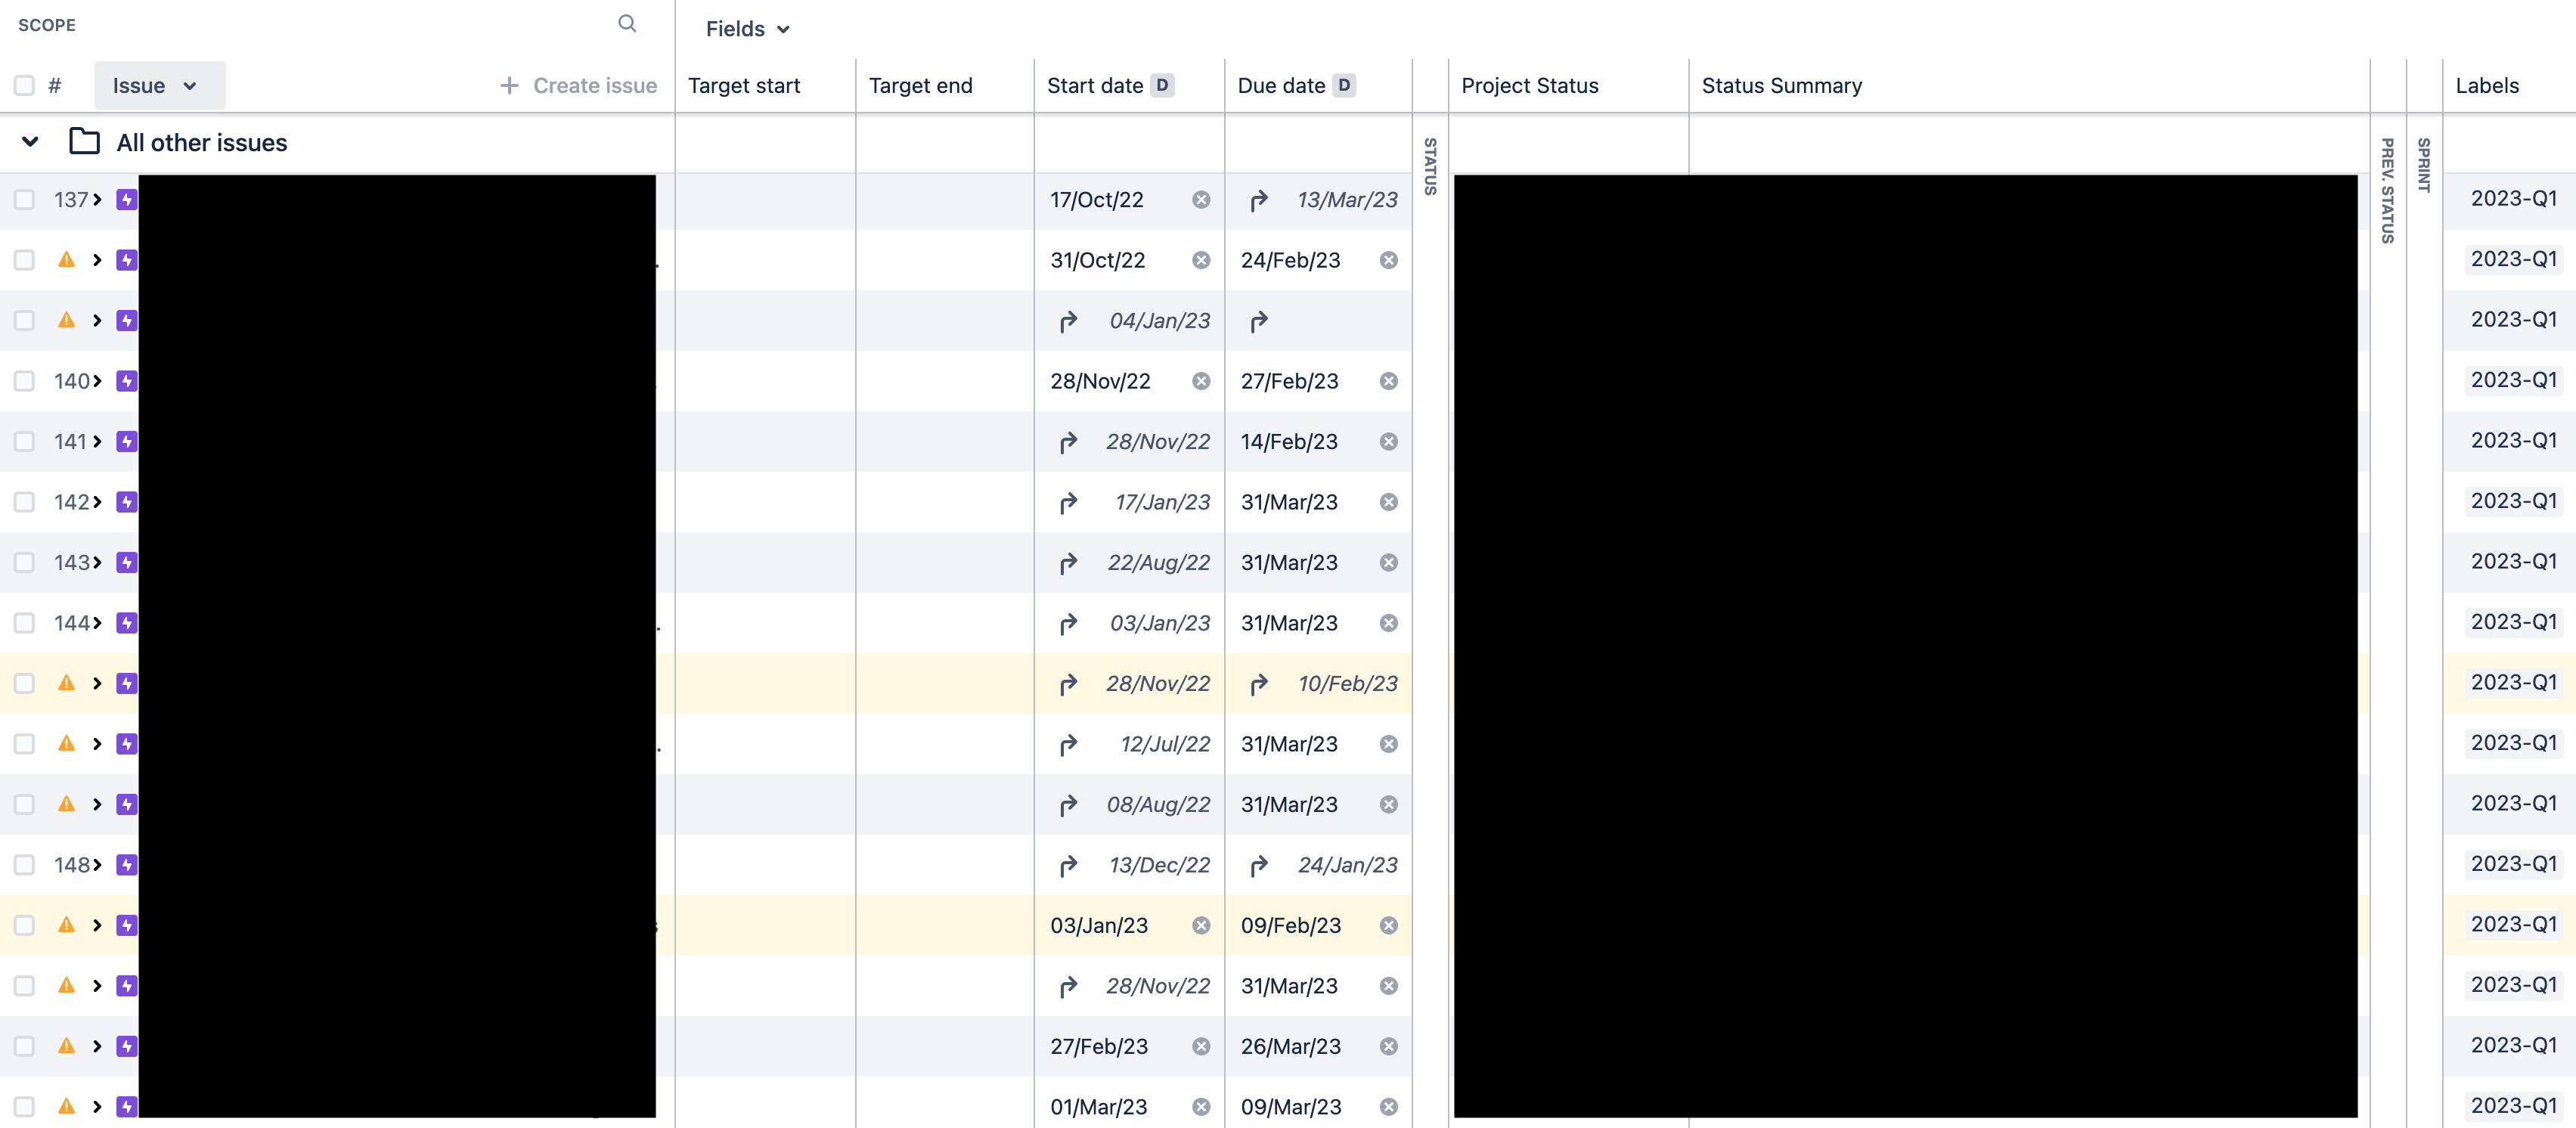
Task: Click the warning icon on the 27/Feb/23 row
Action: tap(66, 1046)
